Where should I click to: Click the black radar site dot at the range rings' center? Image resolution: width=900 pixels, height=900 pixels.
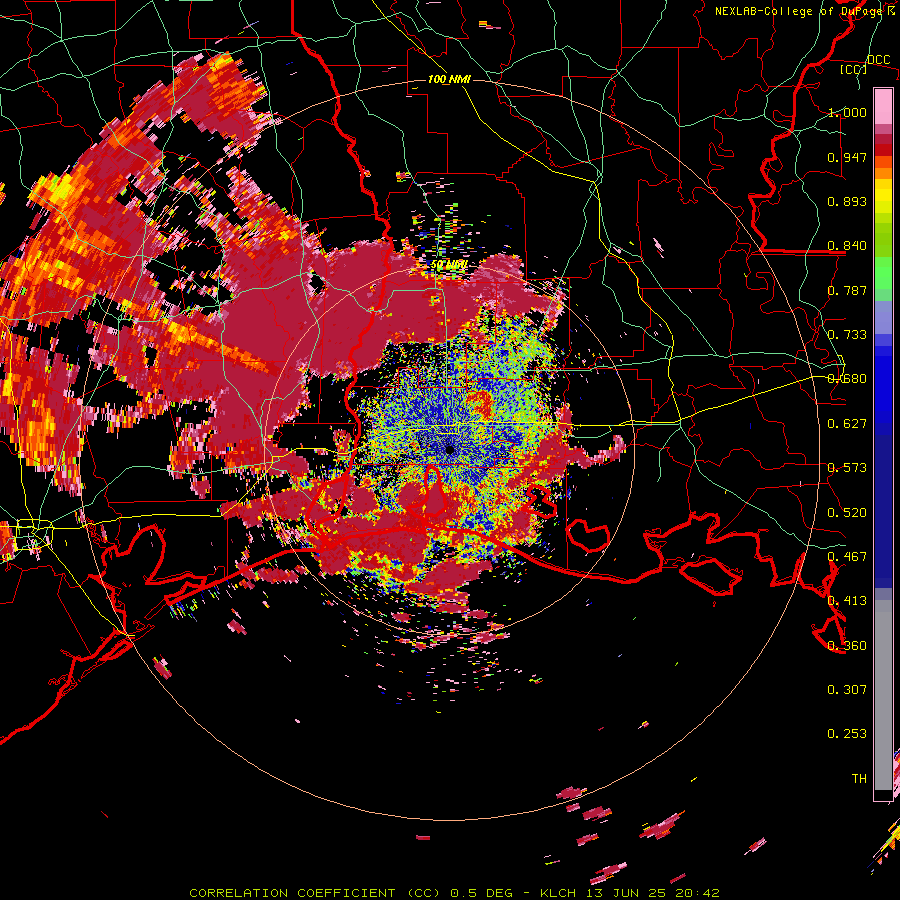[449, 449]
